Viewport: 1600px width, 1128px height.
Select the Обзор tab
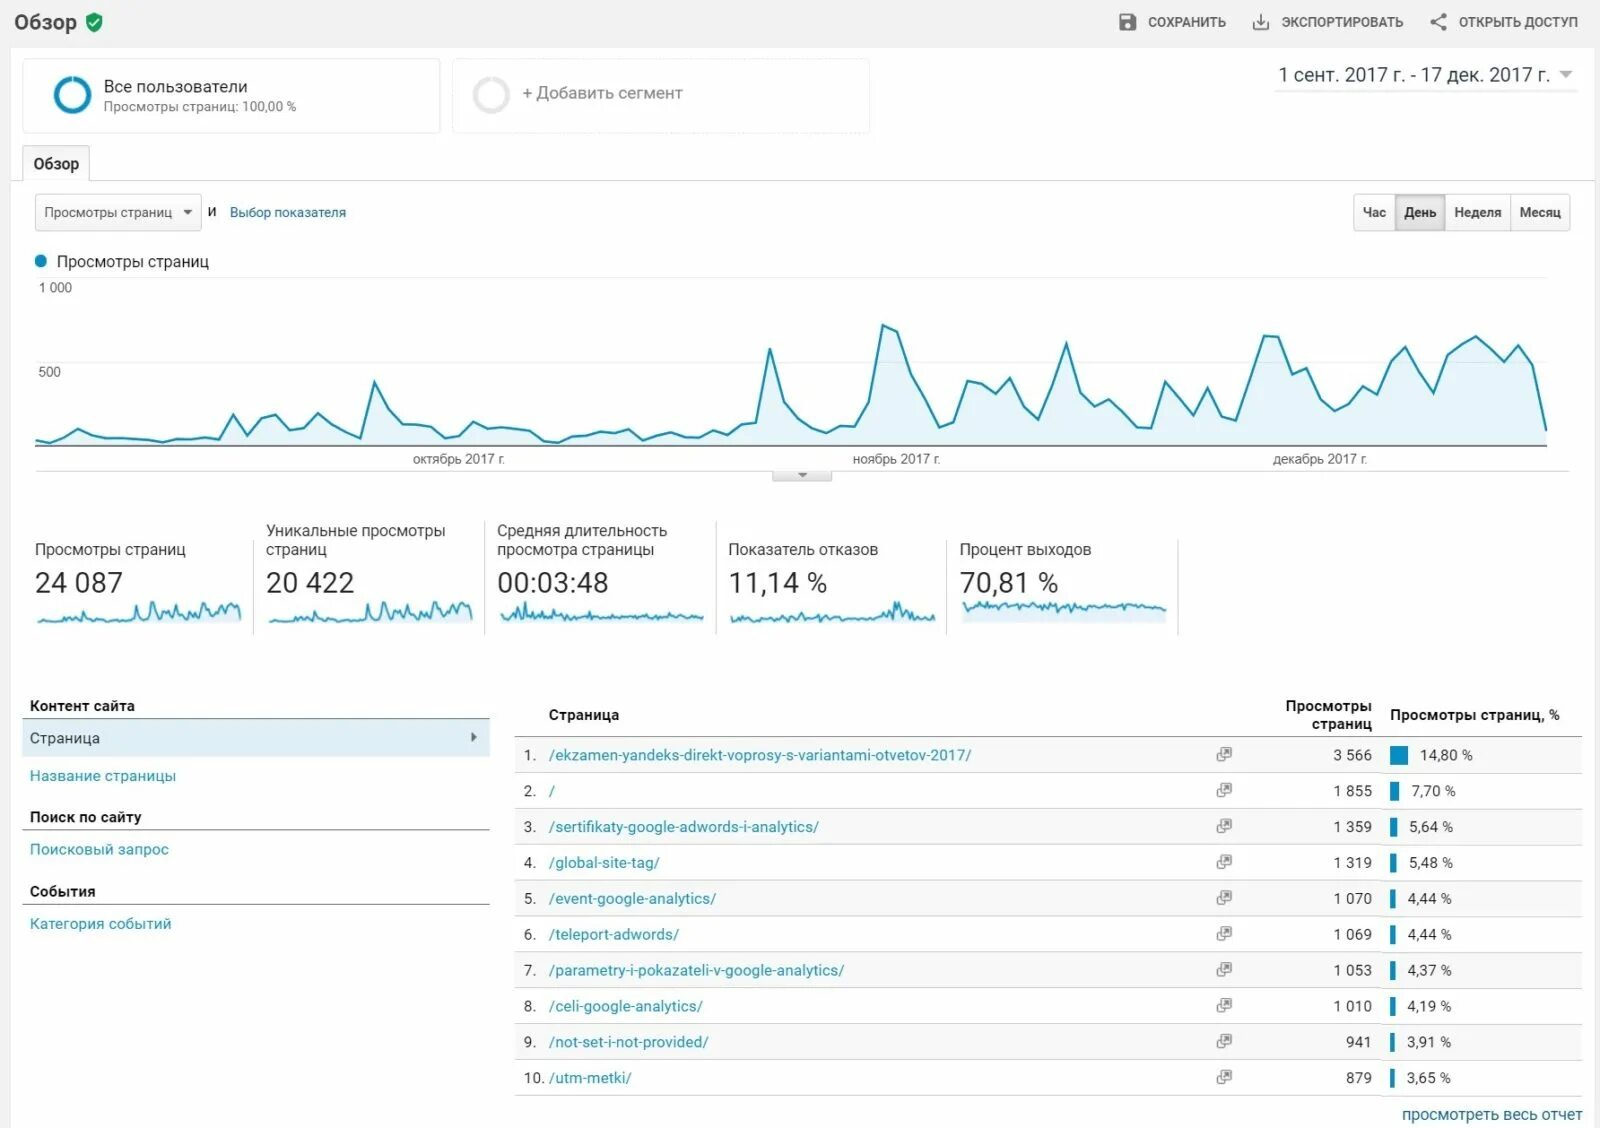(56, 164)
